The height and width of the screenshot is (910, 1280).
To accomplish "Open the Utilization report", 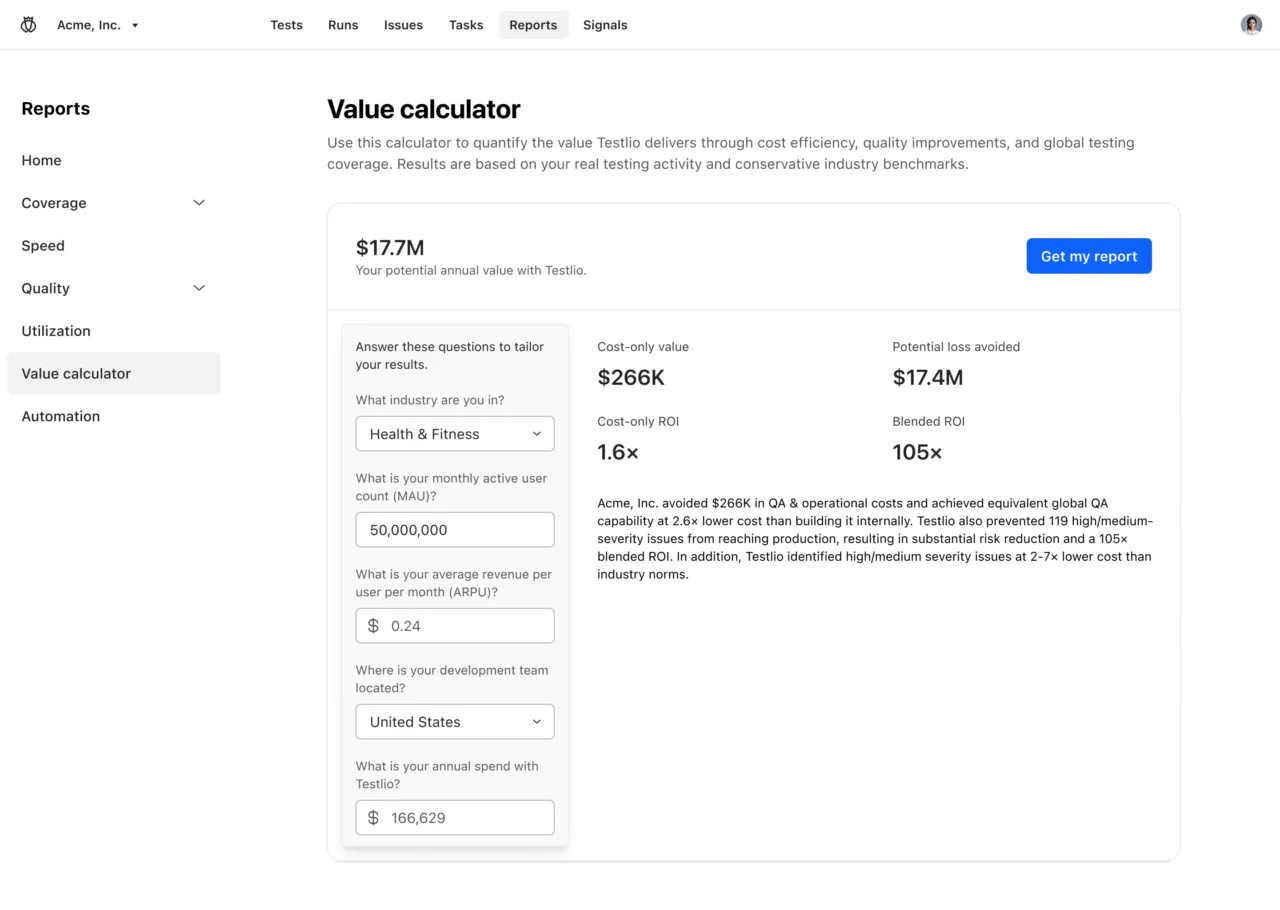I will point(56,331).
